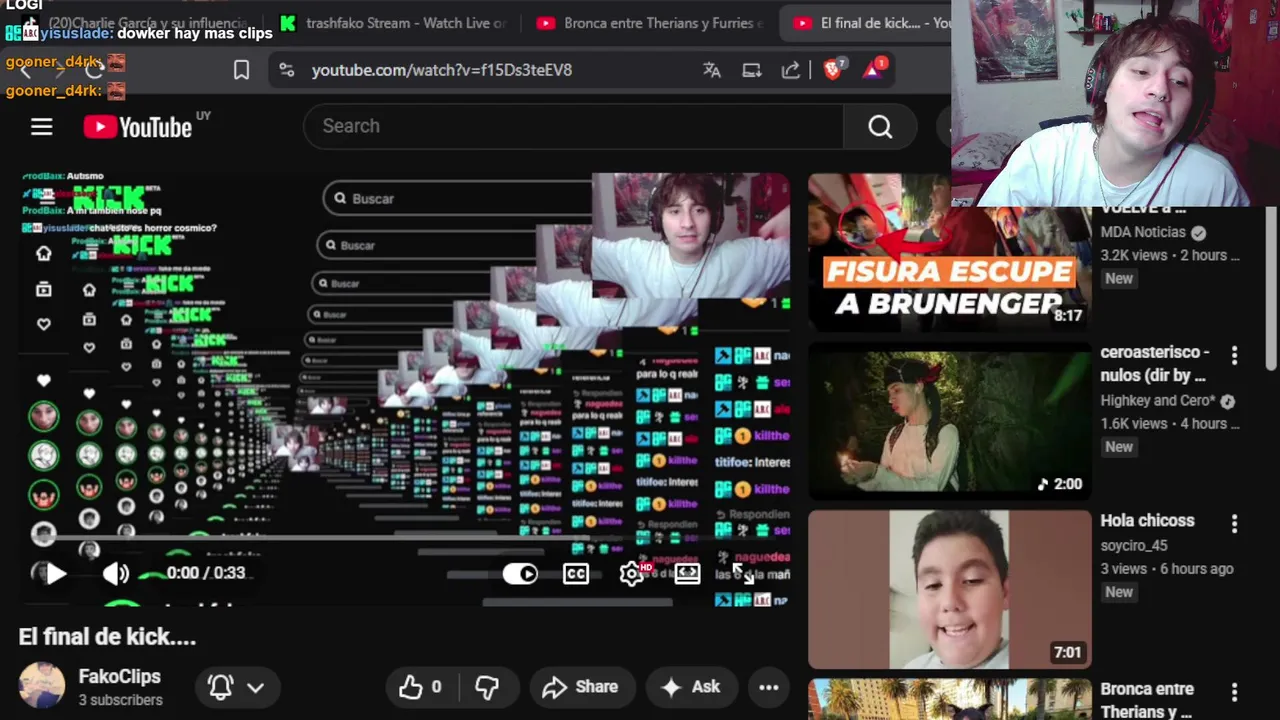Toggle the autoplay switch in the player
The height and width of the screenshot is (720, 1280).
point(520,573)
